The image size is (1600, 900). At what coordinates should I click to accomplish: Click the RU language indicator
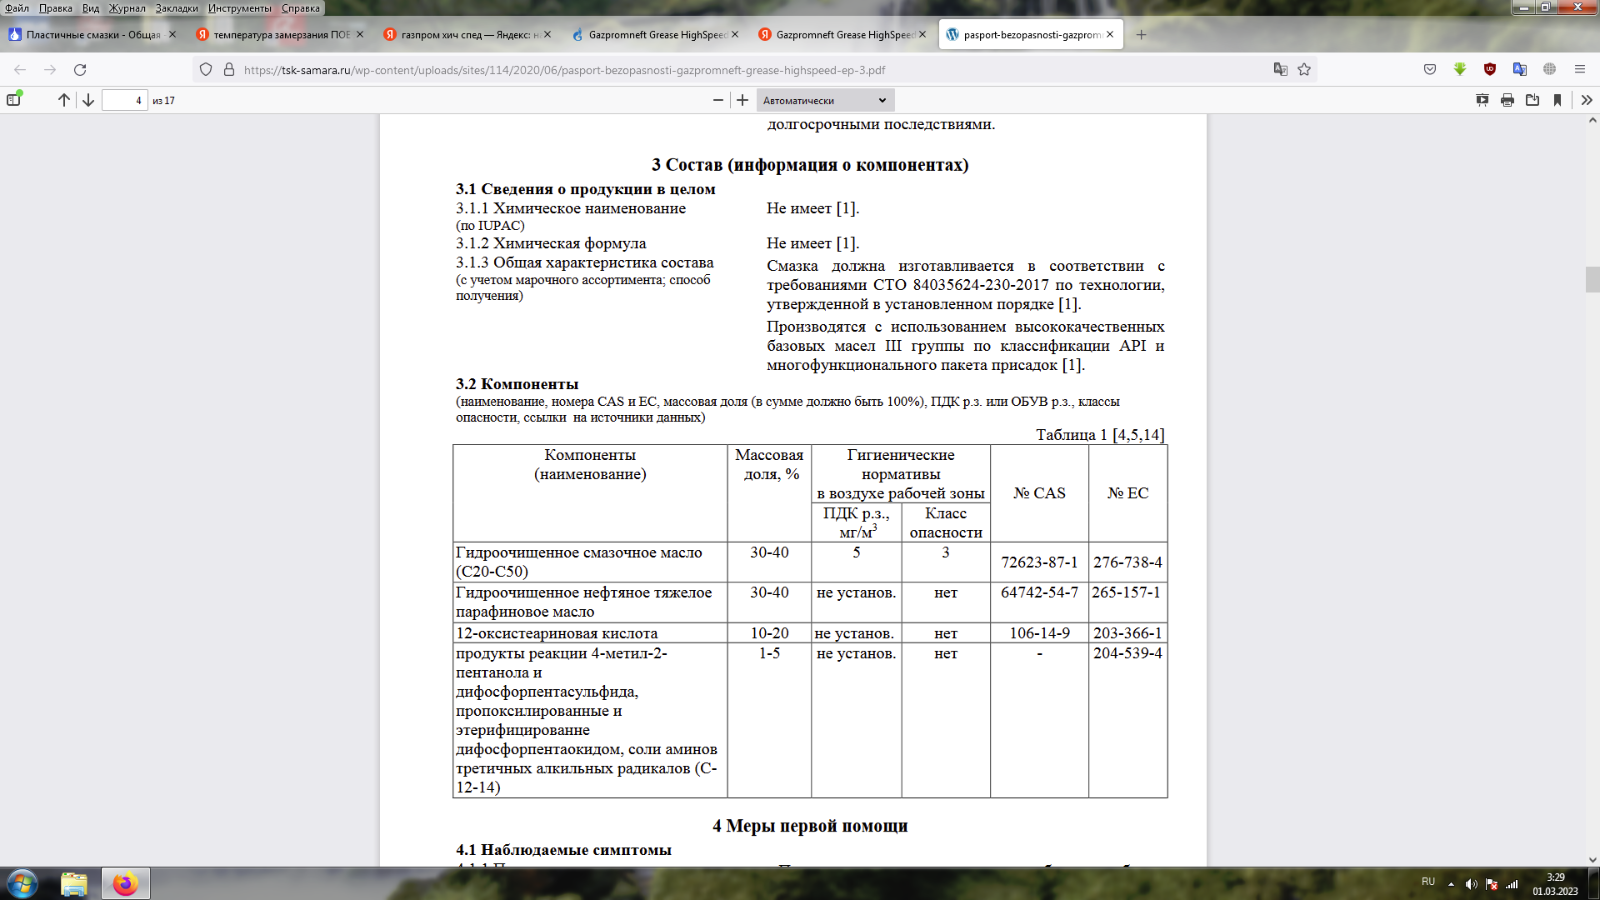(x=1428, y=882)
